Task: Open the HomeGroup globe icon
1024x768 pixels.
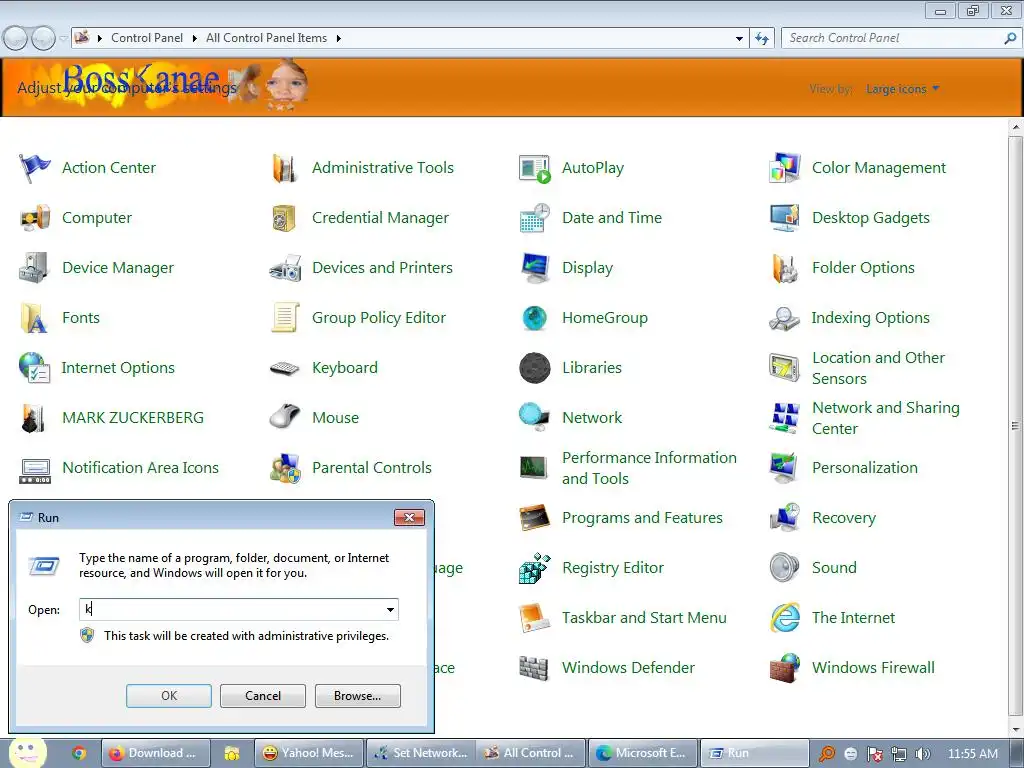Action: pos(534,318)
